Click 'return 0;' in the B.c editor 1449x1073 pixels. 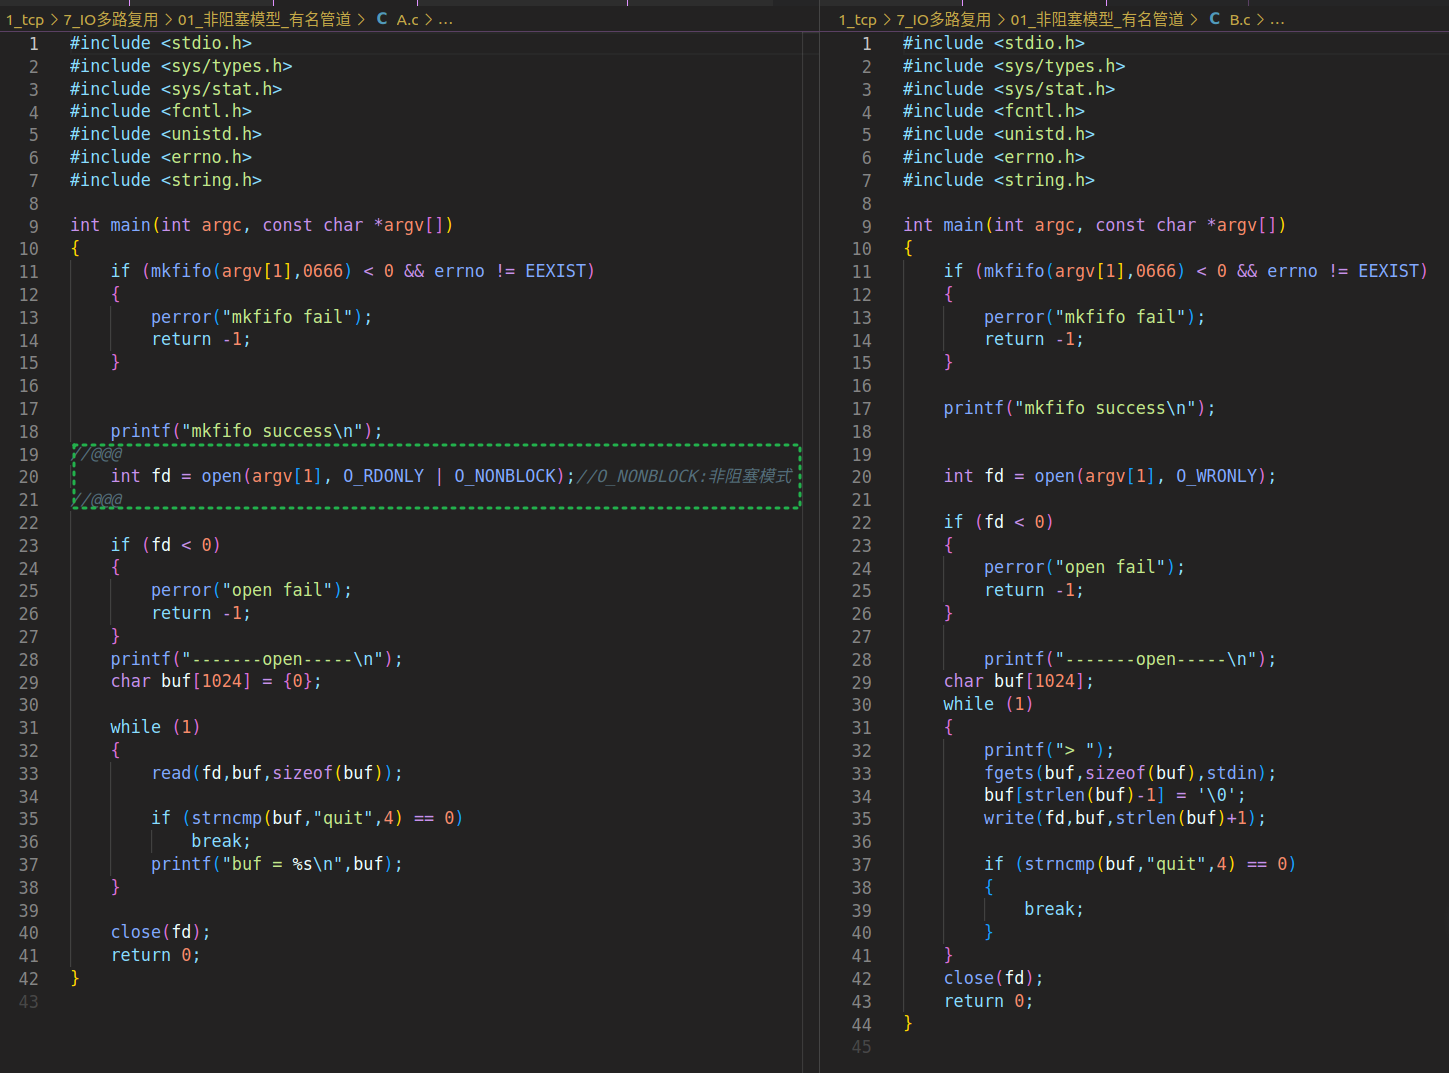989,1001
